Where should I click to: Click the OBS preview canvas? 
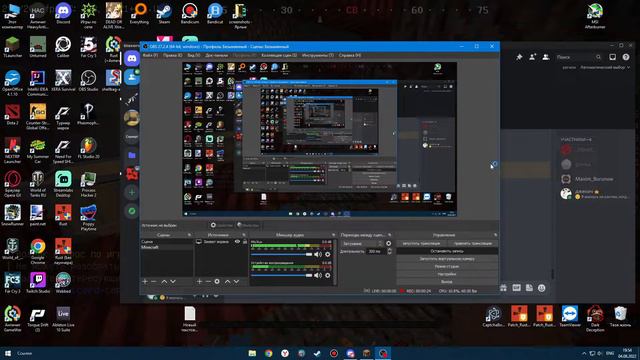point(320,139)
